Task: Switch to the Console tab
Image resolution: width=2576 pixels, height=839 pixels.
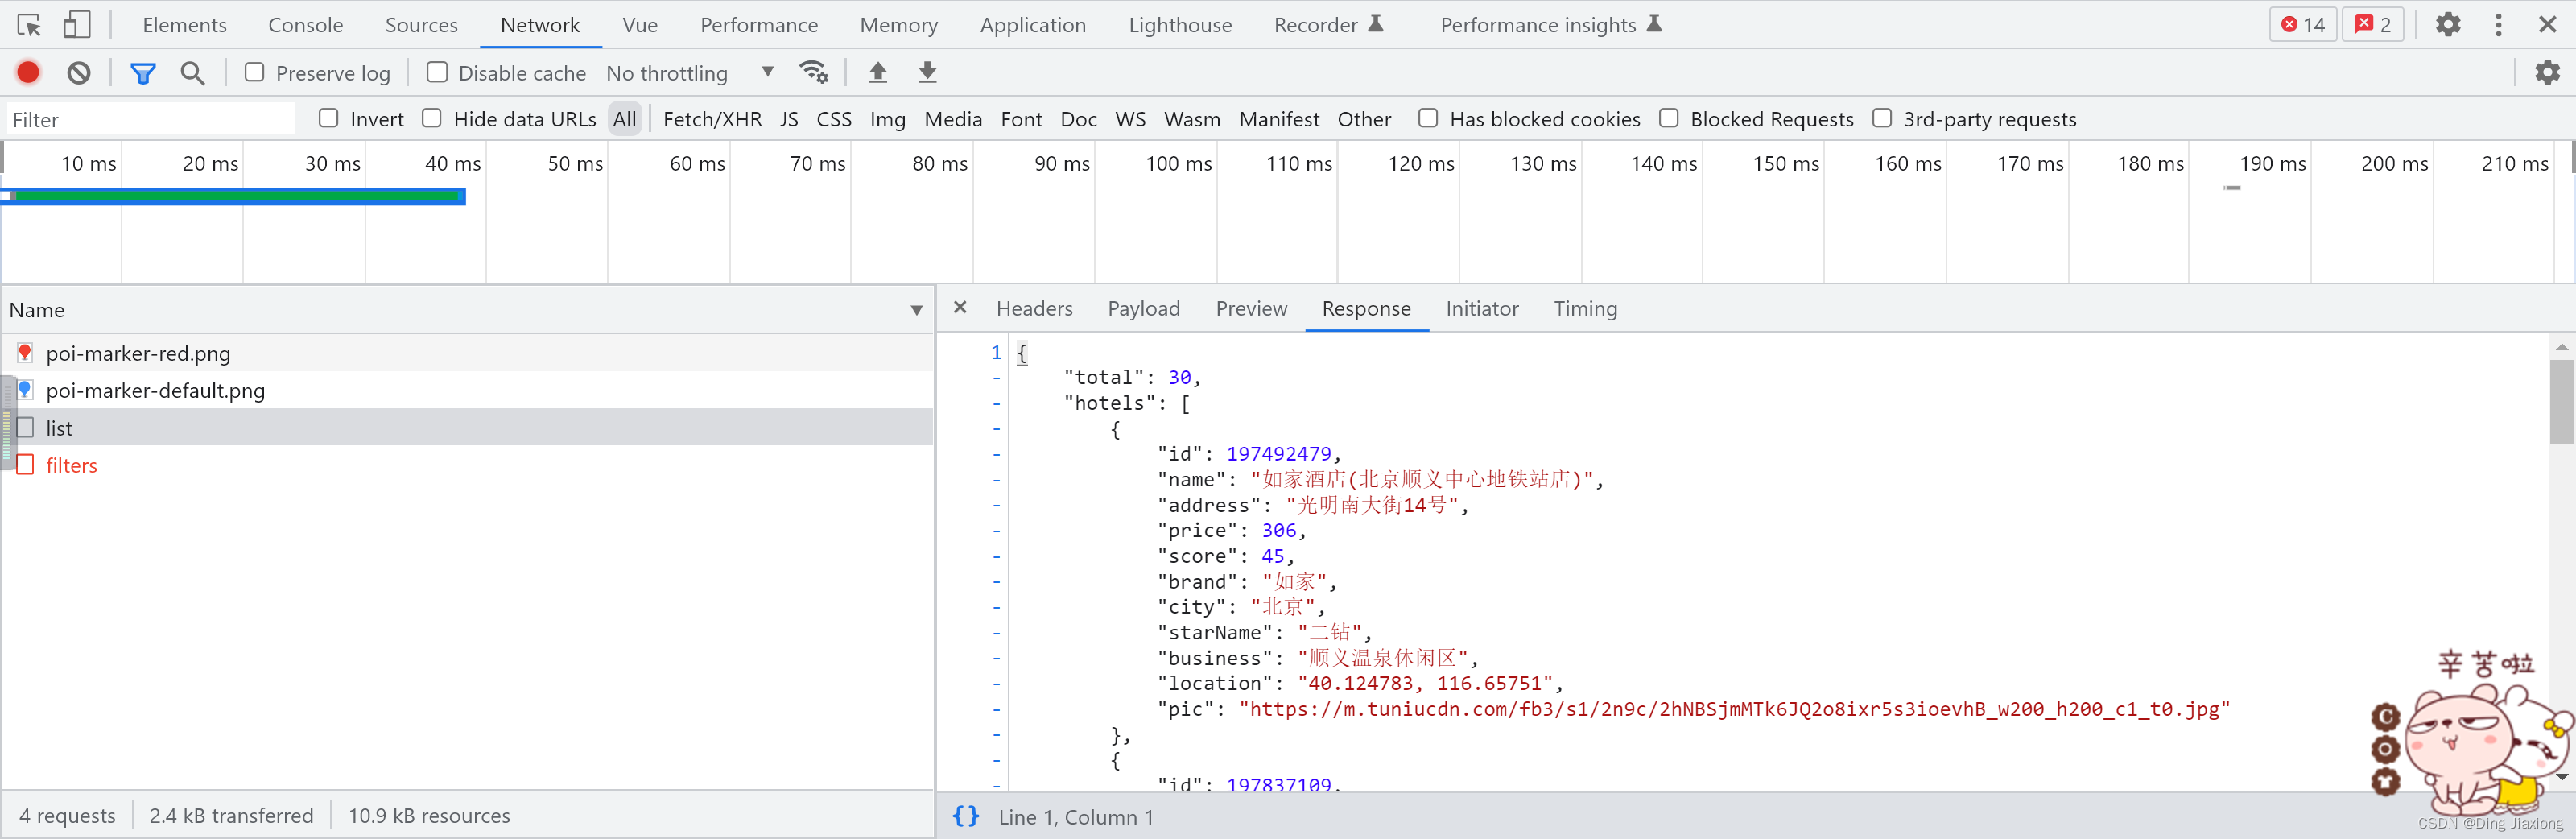Action: (x=305, y=25)
